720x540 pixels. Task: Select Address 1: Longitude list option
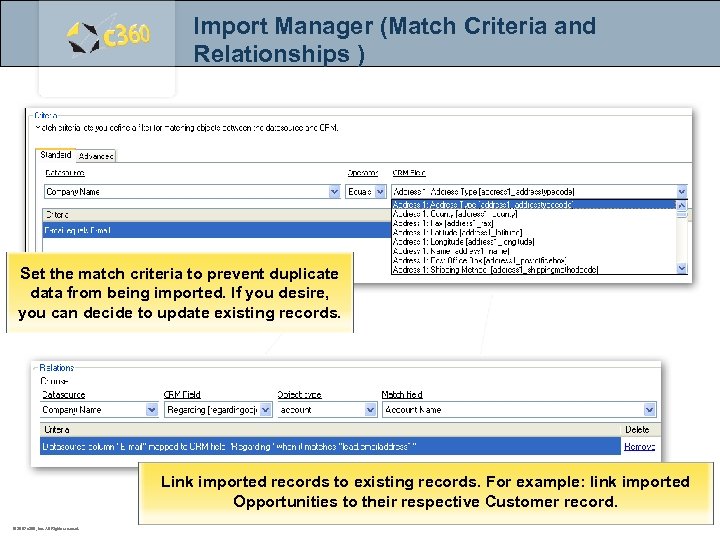pos(534,242)
